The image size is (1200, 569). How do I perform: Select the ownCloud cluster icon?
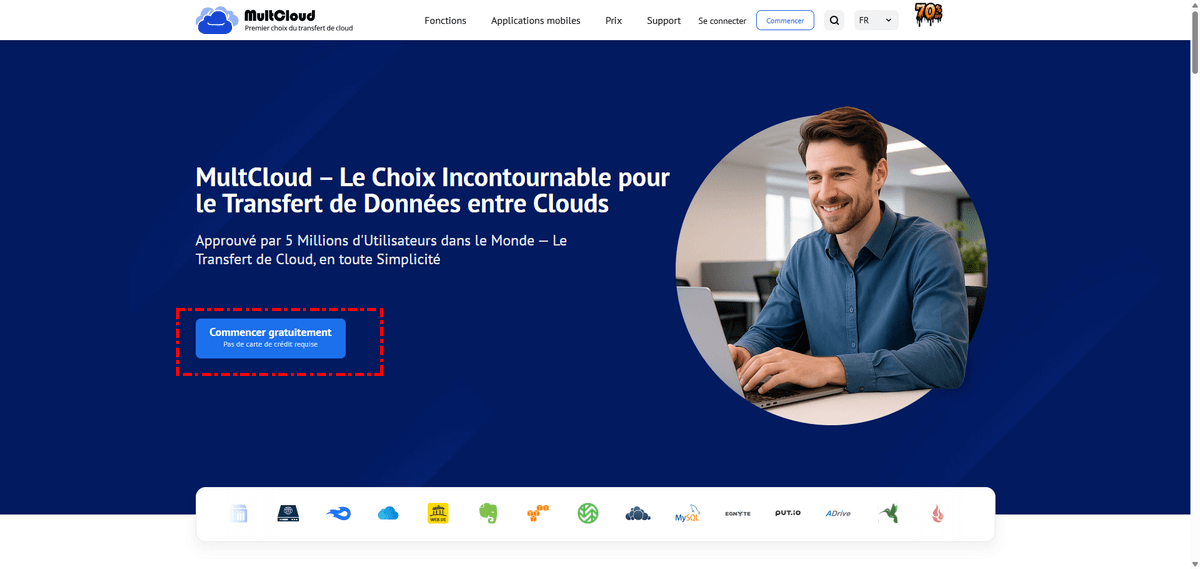coord(638,514)
